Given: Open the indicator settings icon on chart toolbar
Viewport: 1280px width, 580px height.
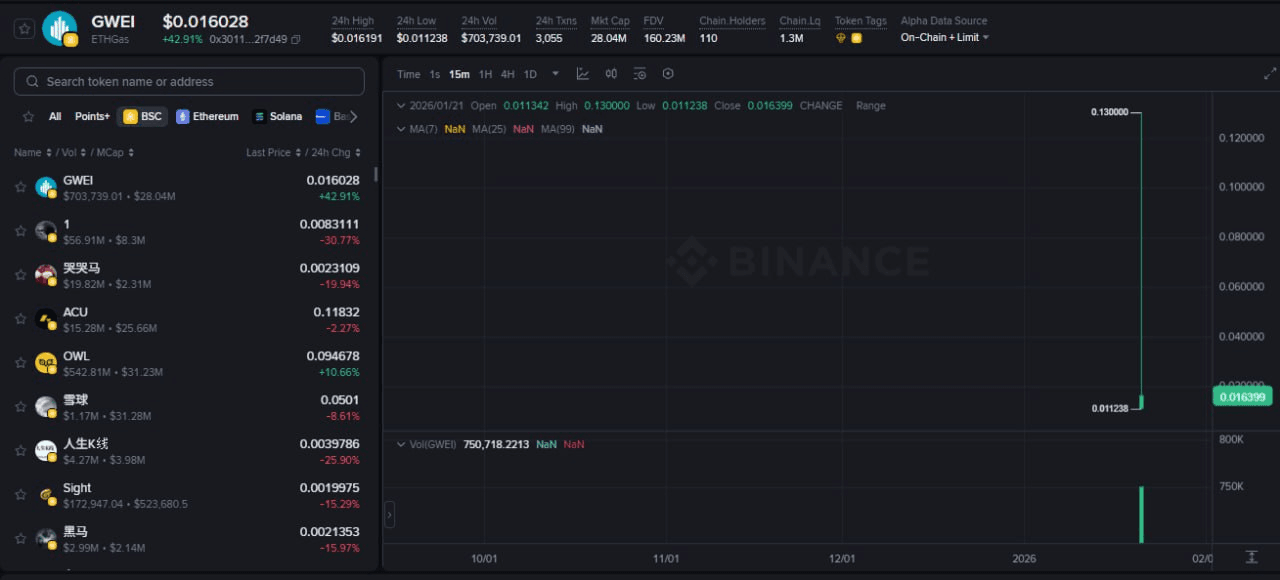Looking at the screenshot, I should point(639,73).
